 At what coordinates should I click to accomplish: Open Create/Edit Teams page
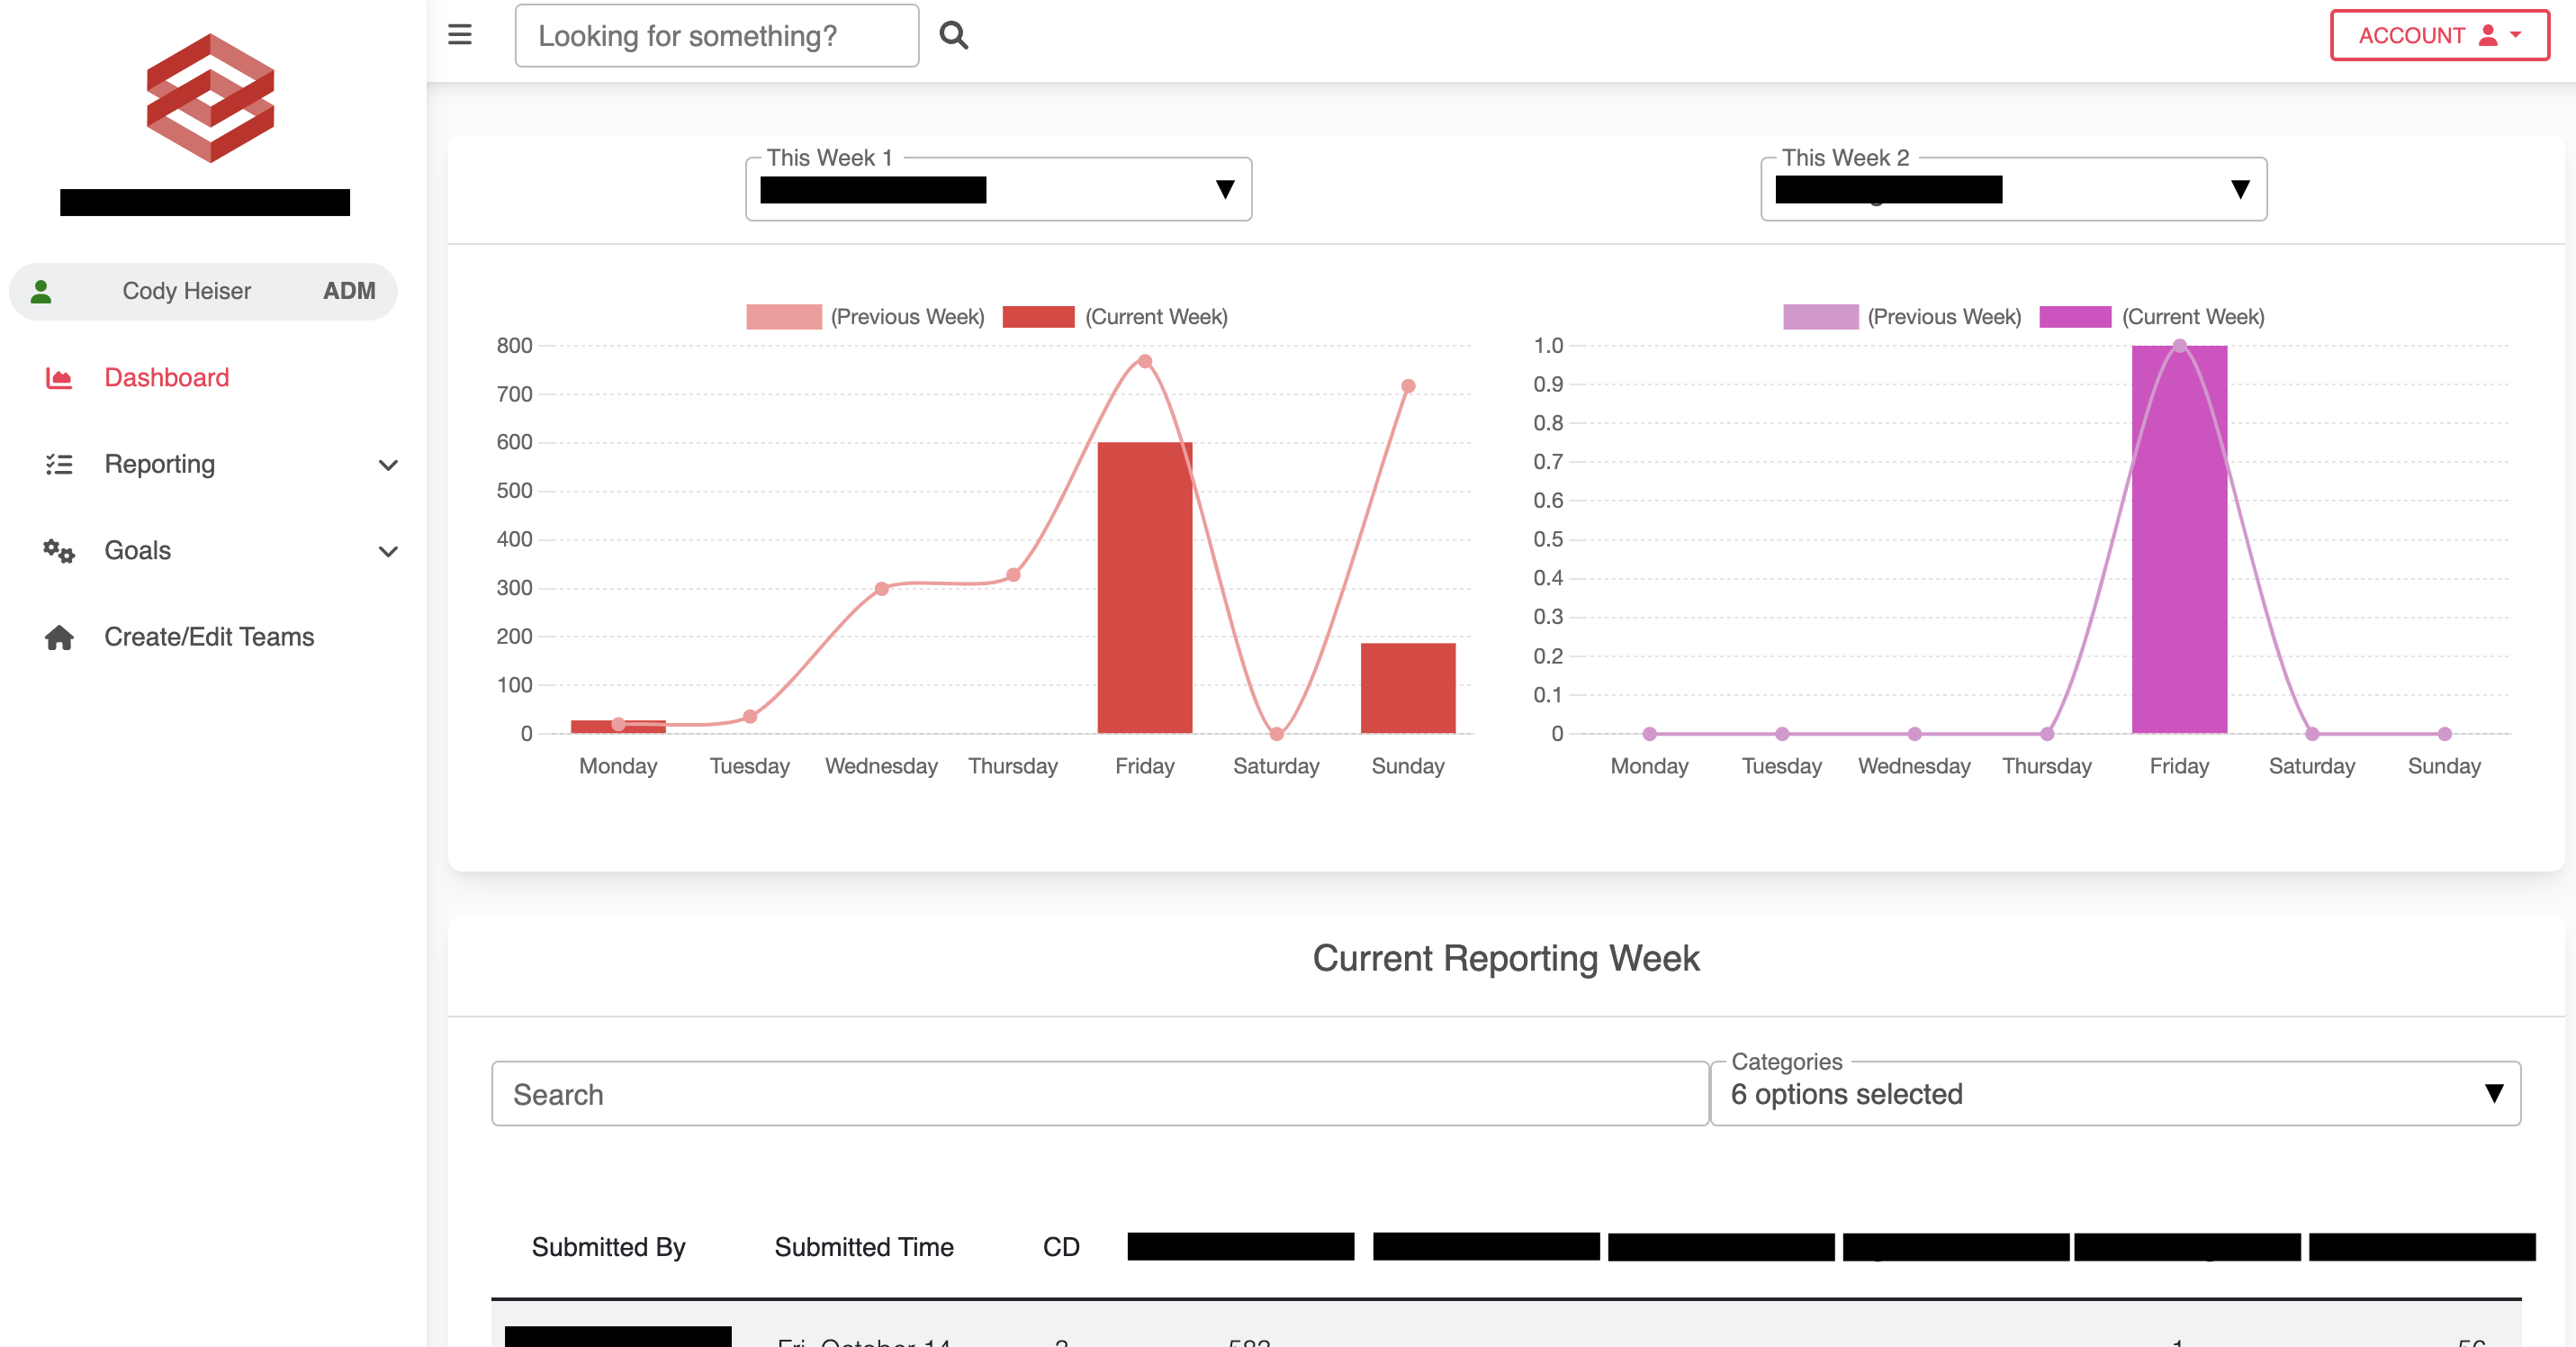click(x=209, y=637)
